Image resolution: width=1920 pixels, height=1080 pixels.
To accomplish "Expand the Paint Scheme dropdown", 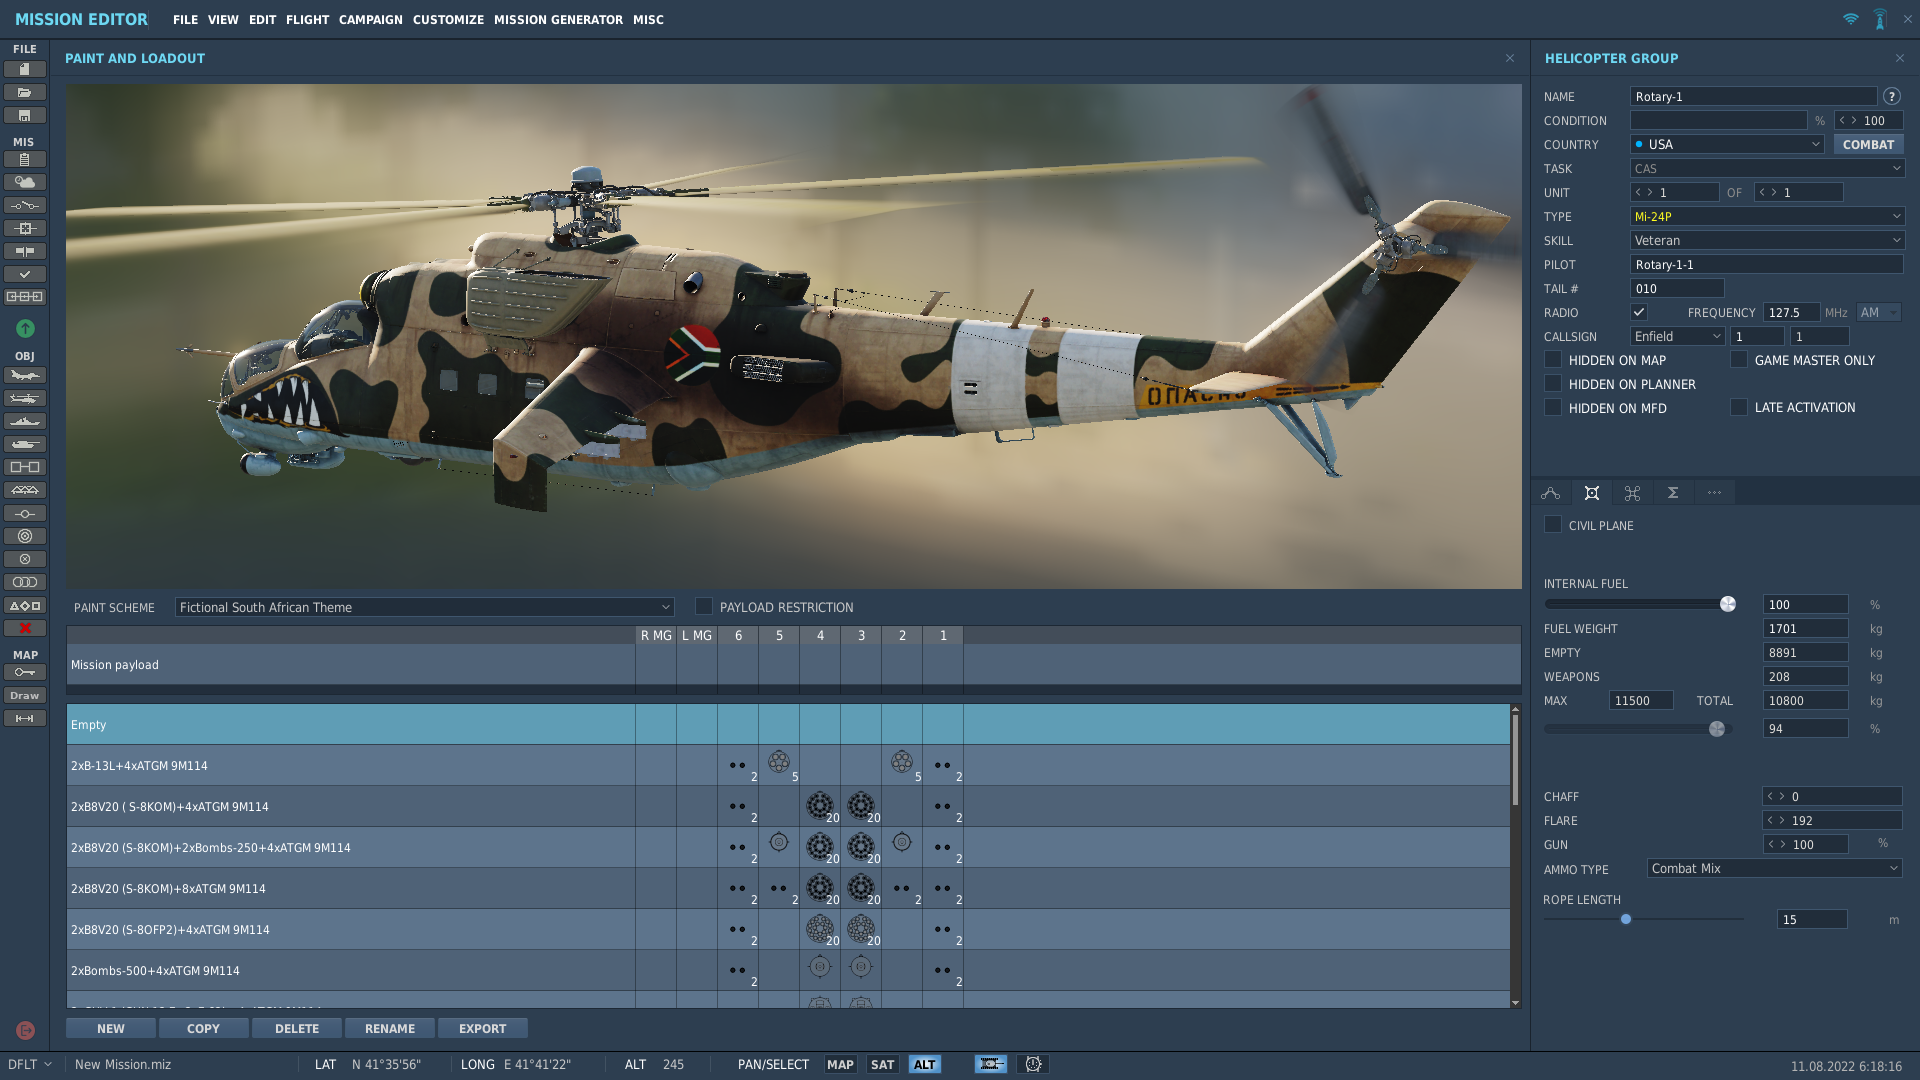I will [x=424, y=607].
